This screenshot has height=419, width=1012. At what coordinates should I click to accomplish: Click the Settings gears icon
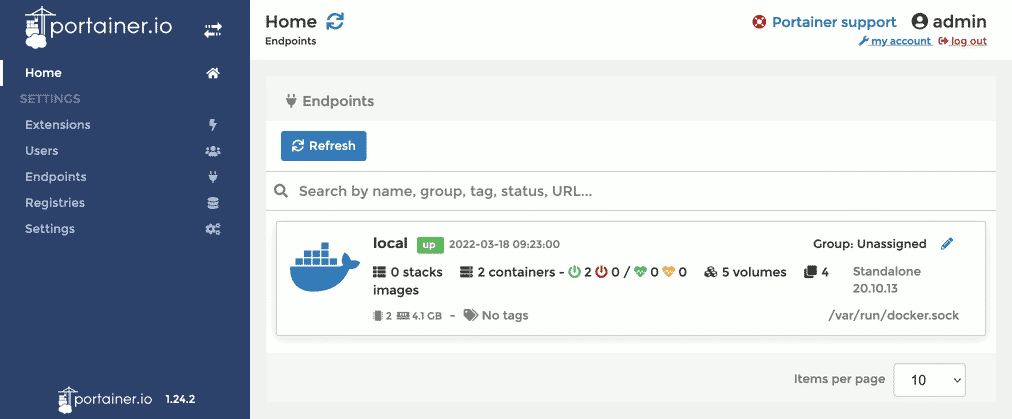[213, 229]
